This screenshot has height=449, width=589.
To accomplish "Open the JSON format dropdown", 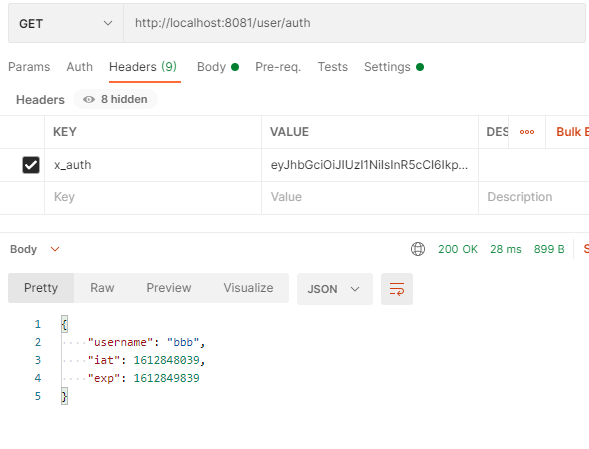I will click(335, 289).
